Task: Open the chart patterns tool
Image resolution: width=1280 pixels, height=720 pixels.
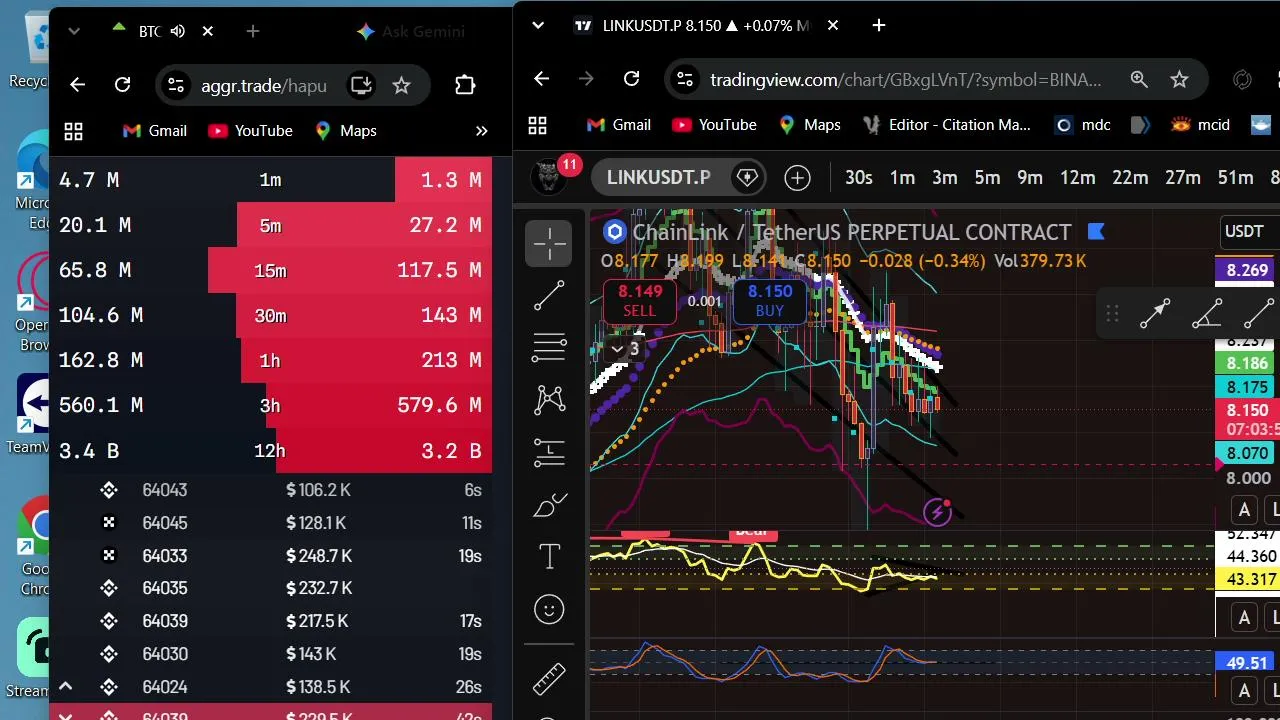Action: point(549,400)
